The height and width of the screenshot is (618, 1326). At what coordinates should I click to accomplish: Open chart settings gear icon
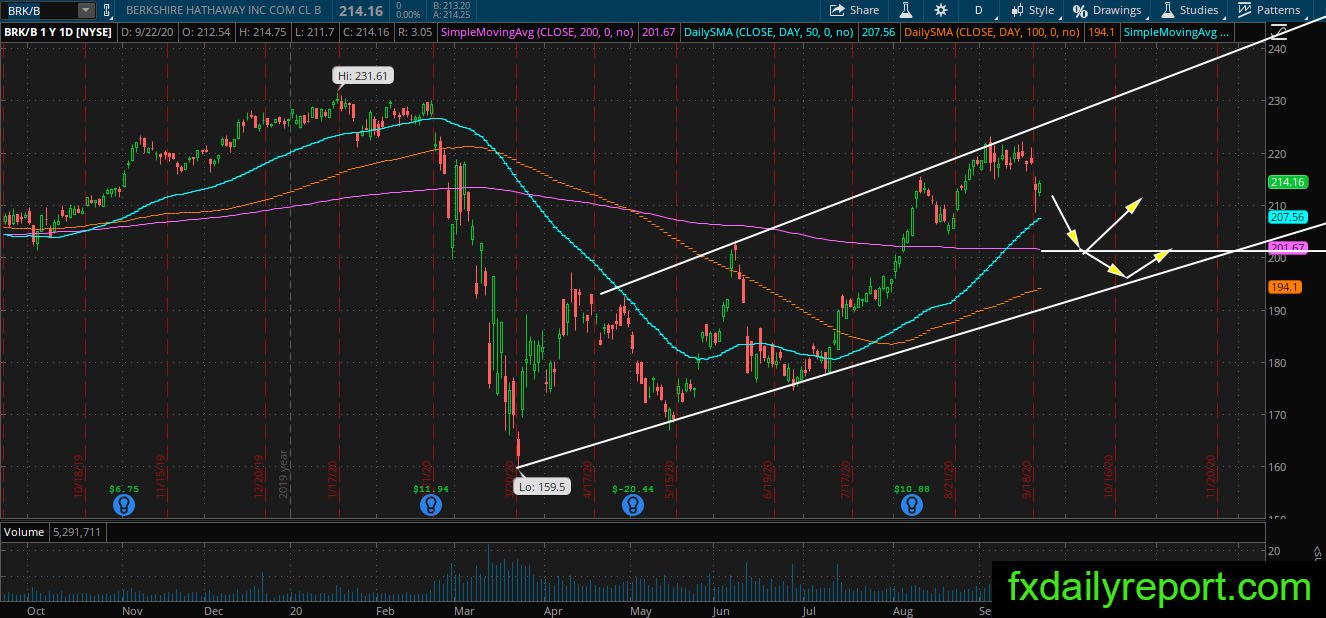941,10
